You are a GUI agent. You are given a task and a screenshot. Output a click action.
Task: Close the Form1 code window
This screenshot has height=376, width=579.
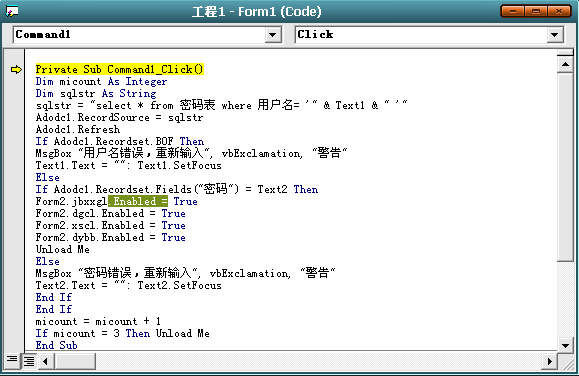559,11
